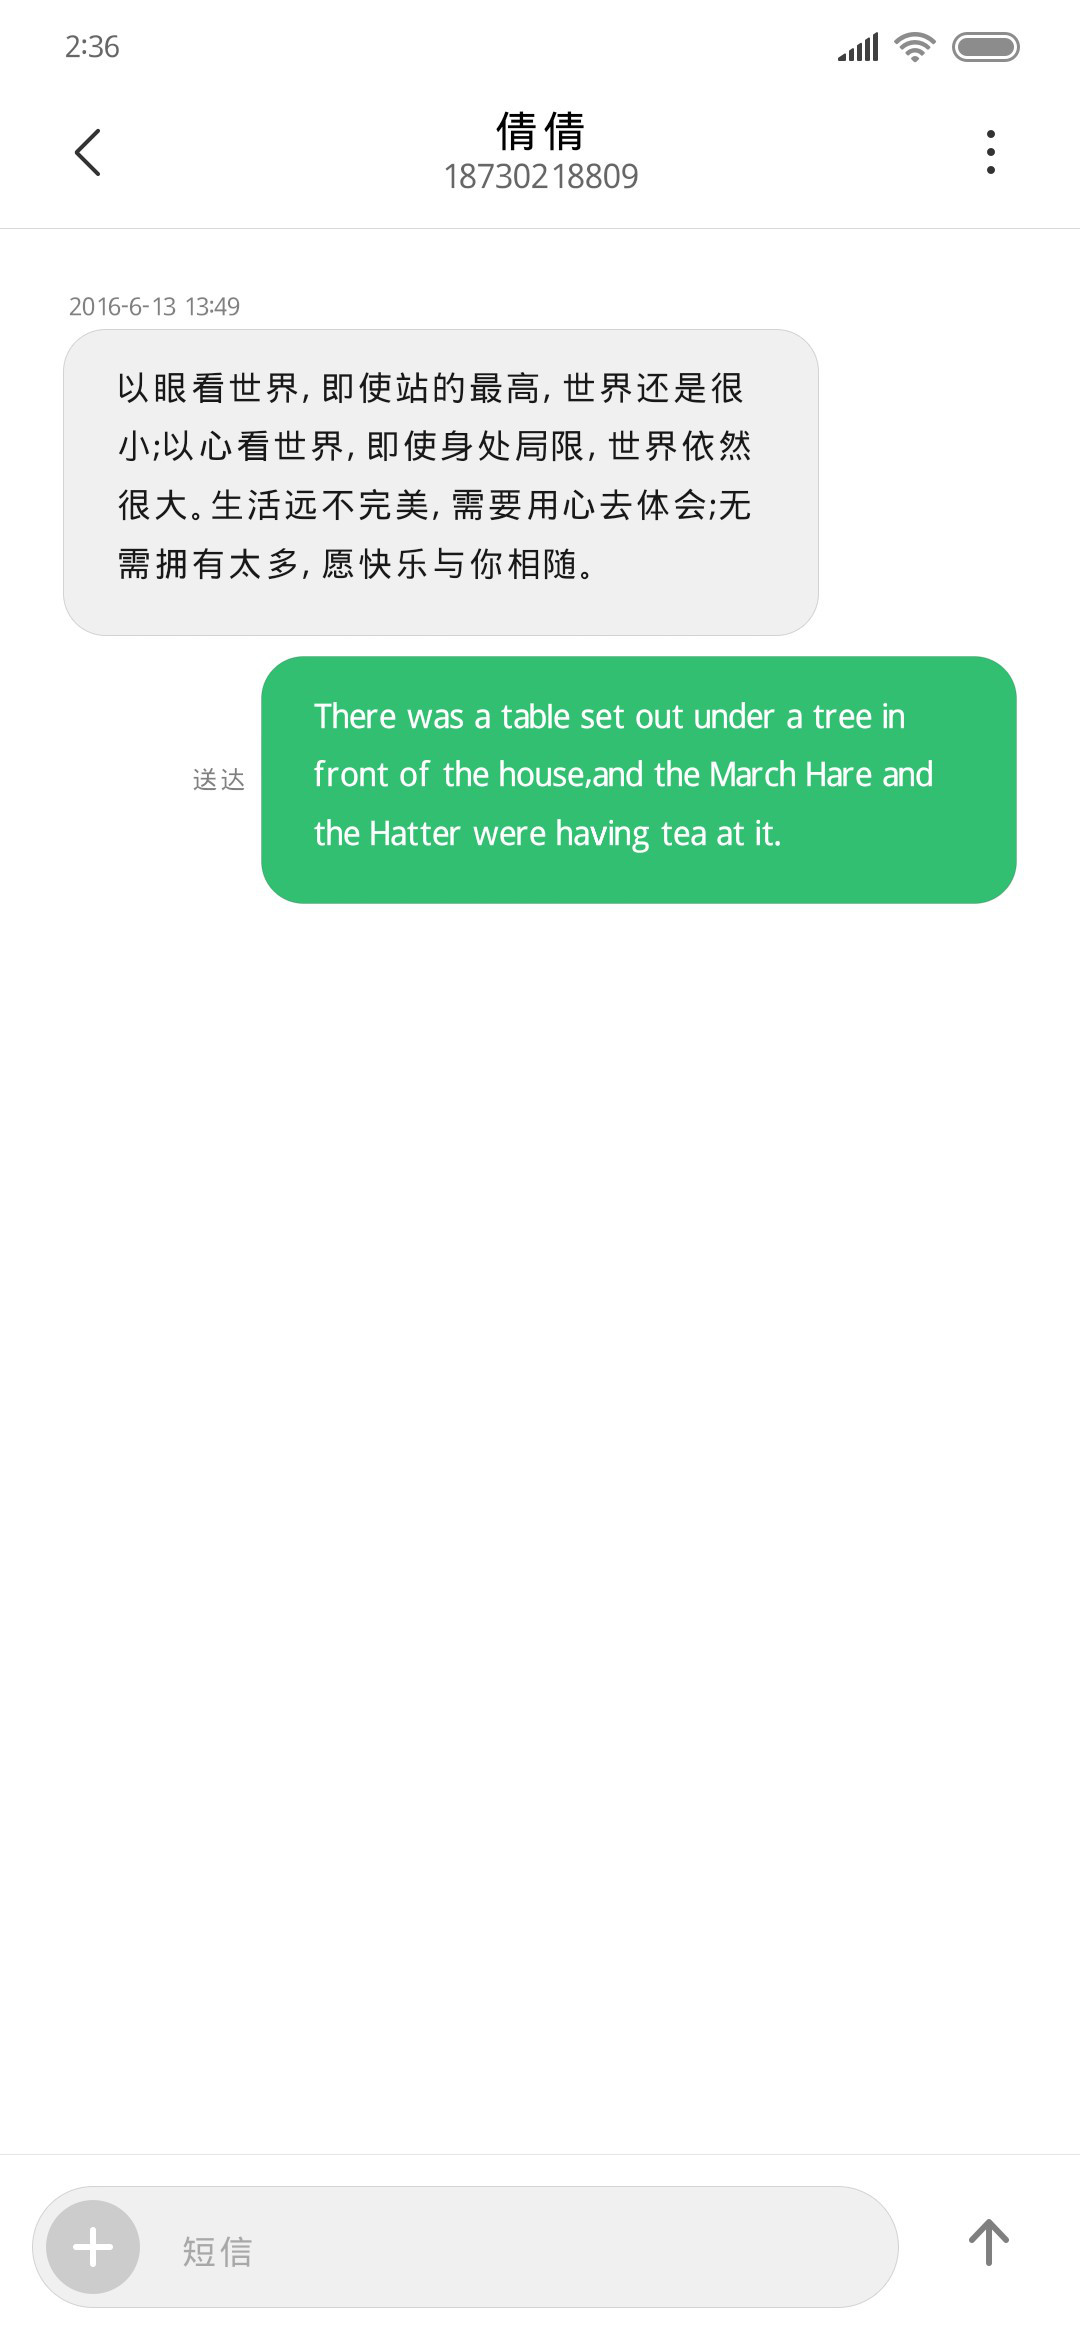Tap the 2016-6-13 13:49 timestamp

click(154, 306)
